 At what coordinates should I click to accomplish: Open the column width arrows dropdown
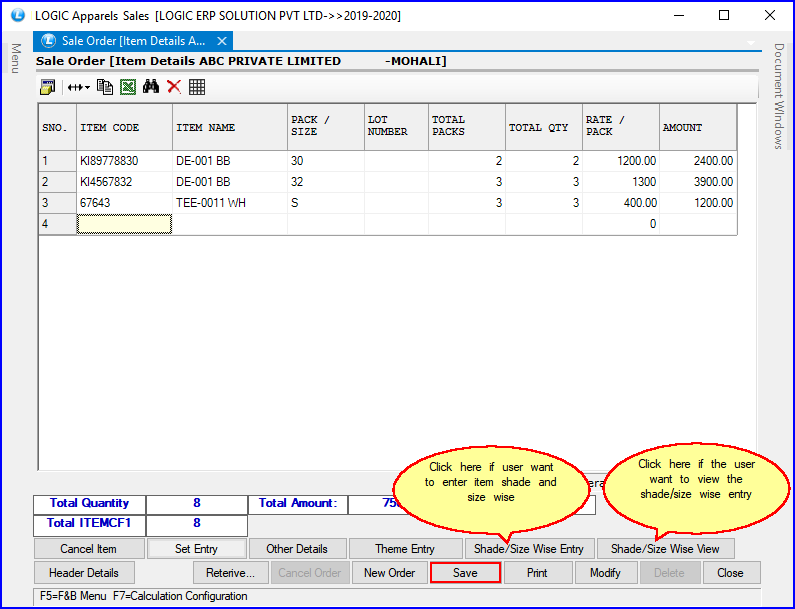pyautogui.click(x=79, y=87)
